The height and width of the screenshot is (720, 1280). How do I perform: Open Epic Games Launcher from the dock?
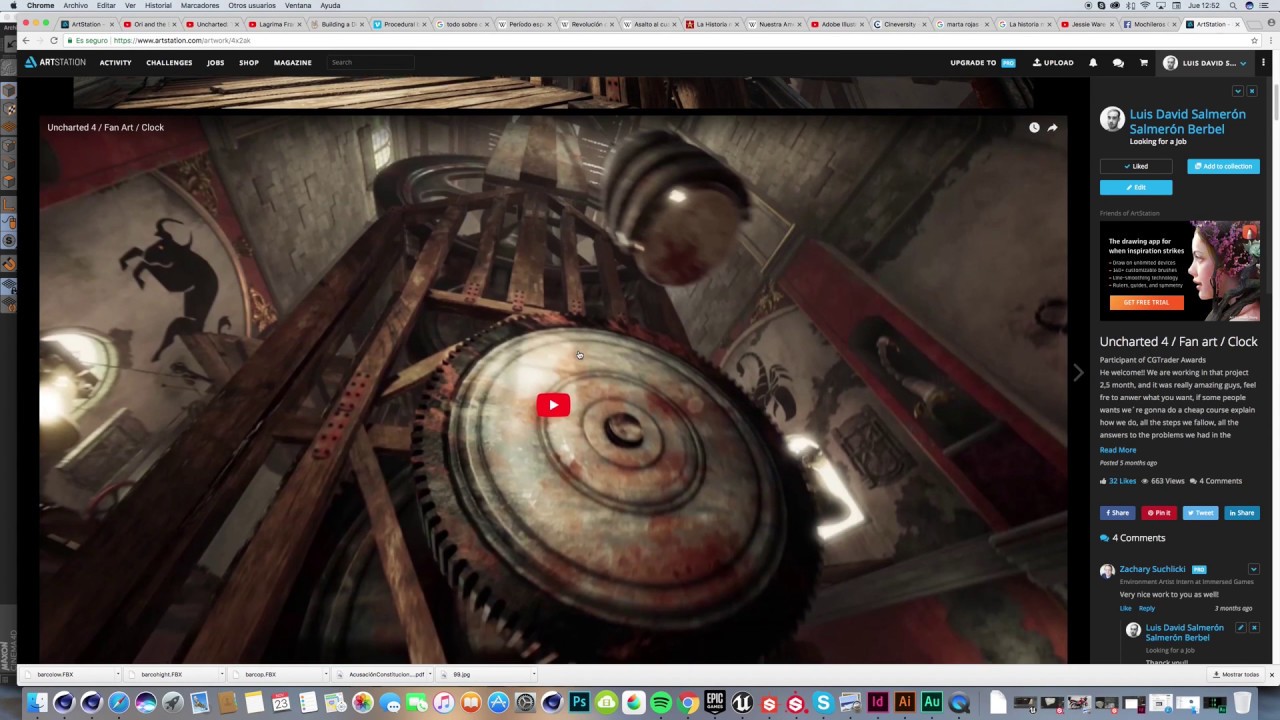(715, 703)
